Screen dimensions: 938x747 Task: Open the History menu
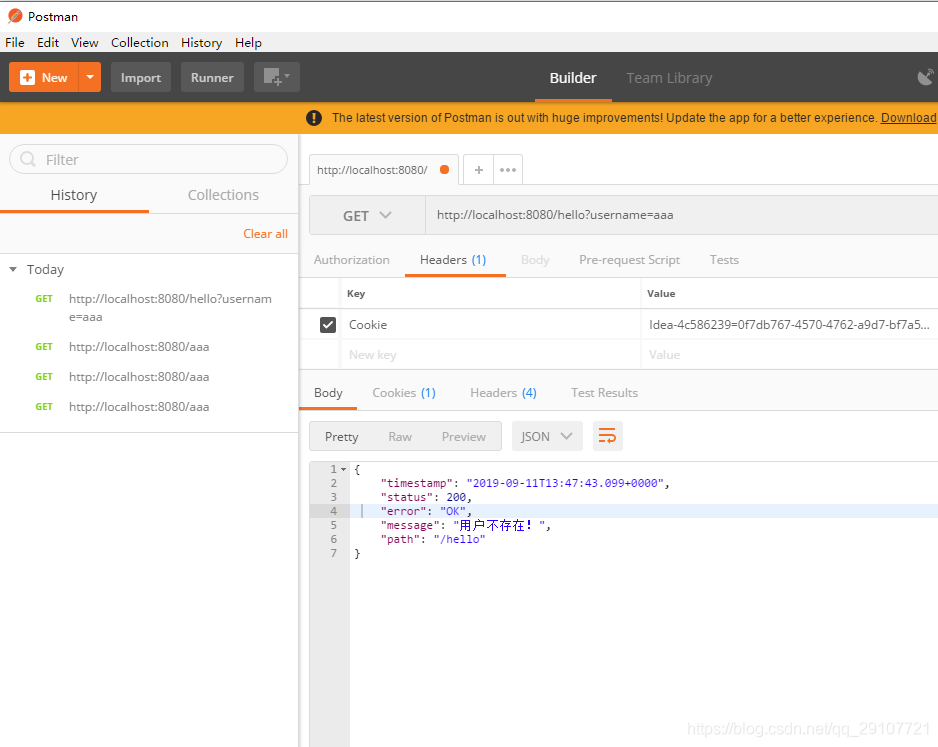click(201, 42)
